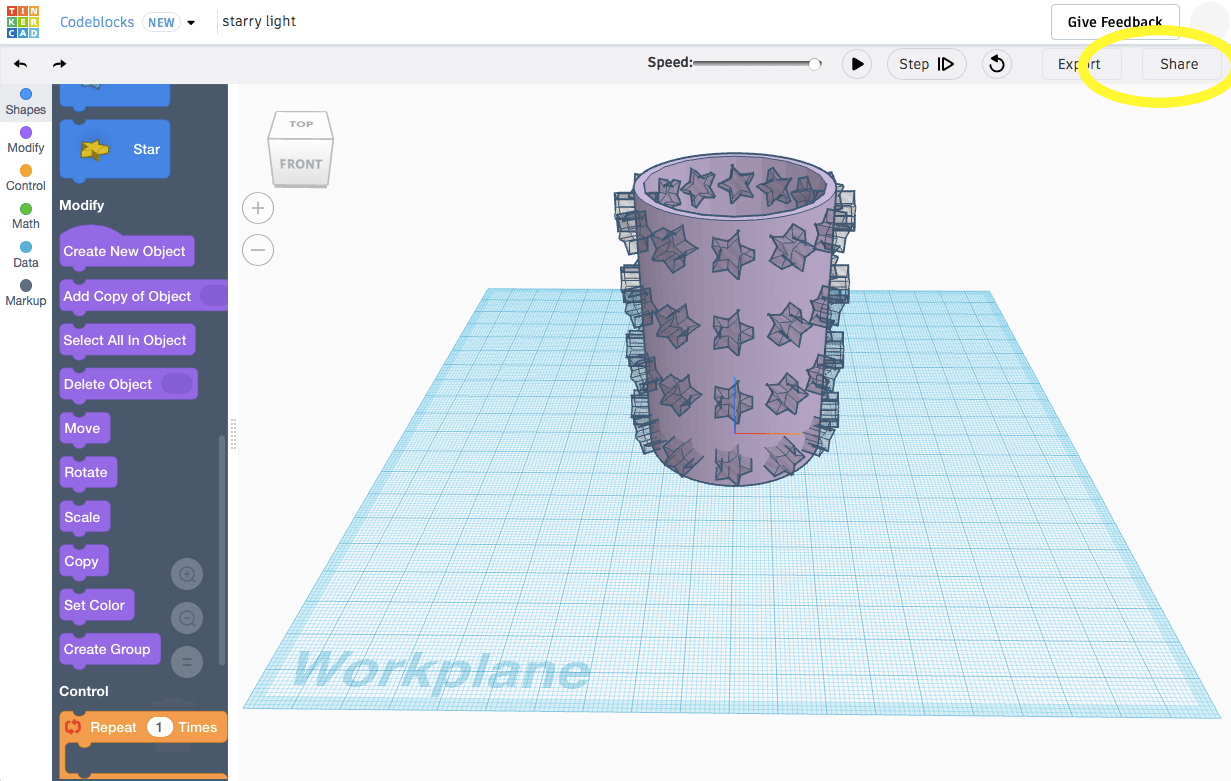This screenshot has height=781, width=1231.
Task: Click the Share button
Action: click(1180, 63)
